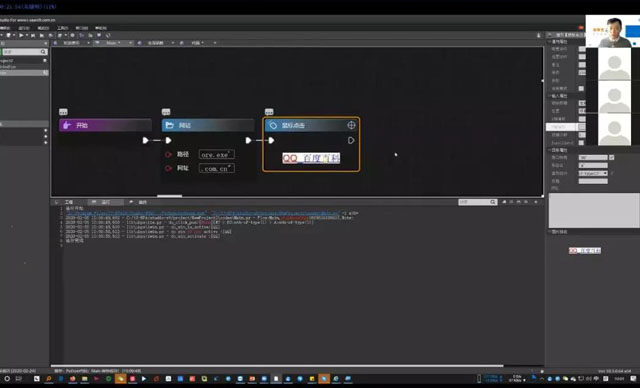Collapse the 目标属性 section header
This screenshot has width=640, height=388.
tap(559, 150)
